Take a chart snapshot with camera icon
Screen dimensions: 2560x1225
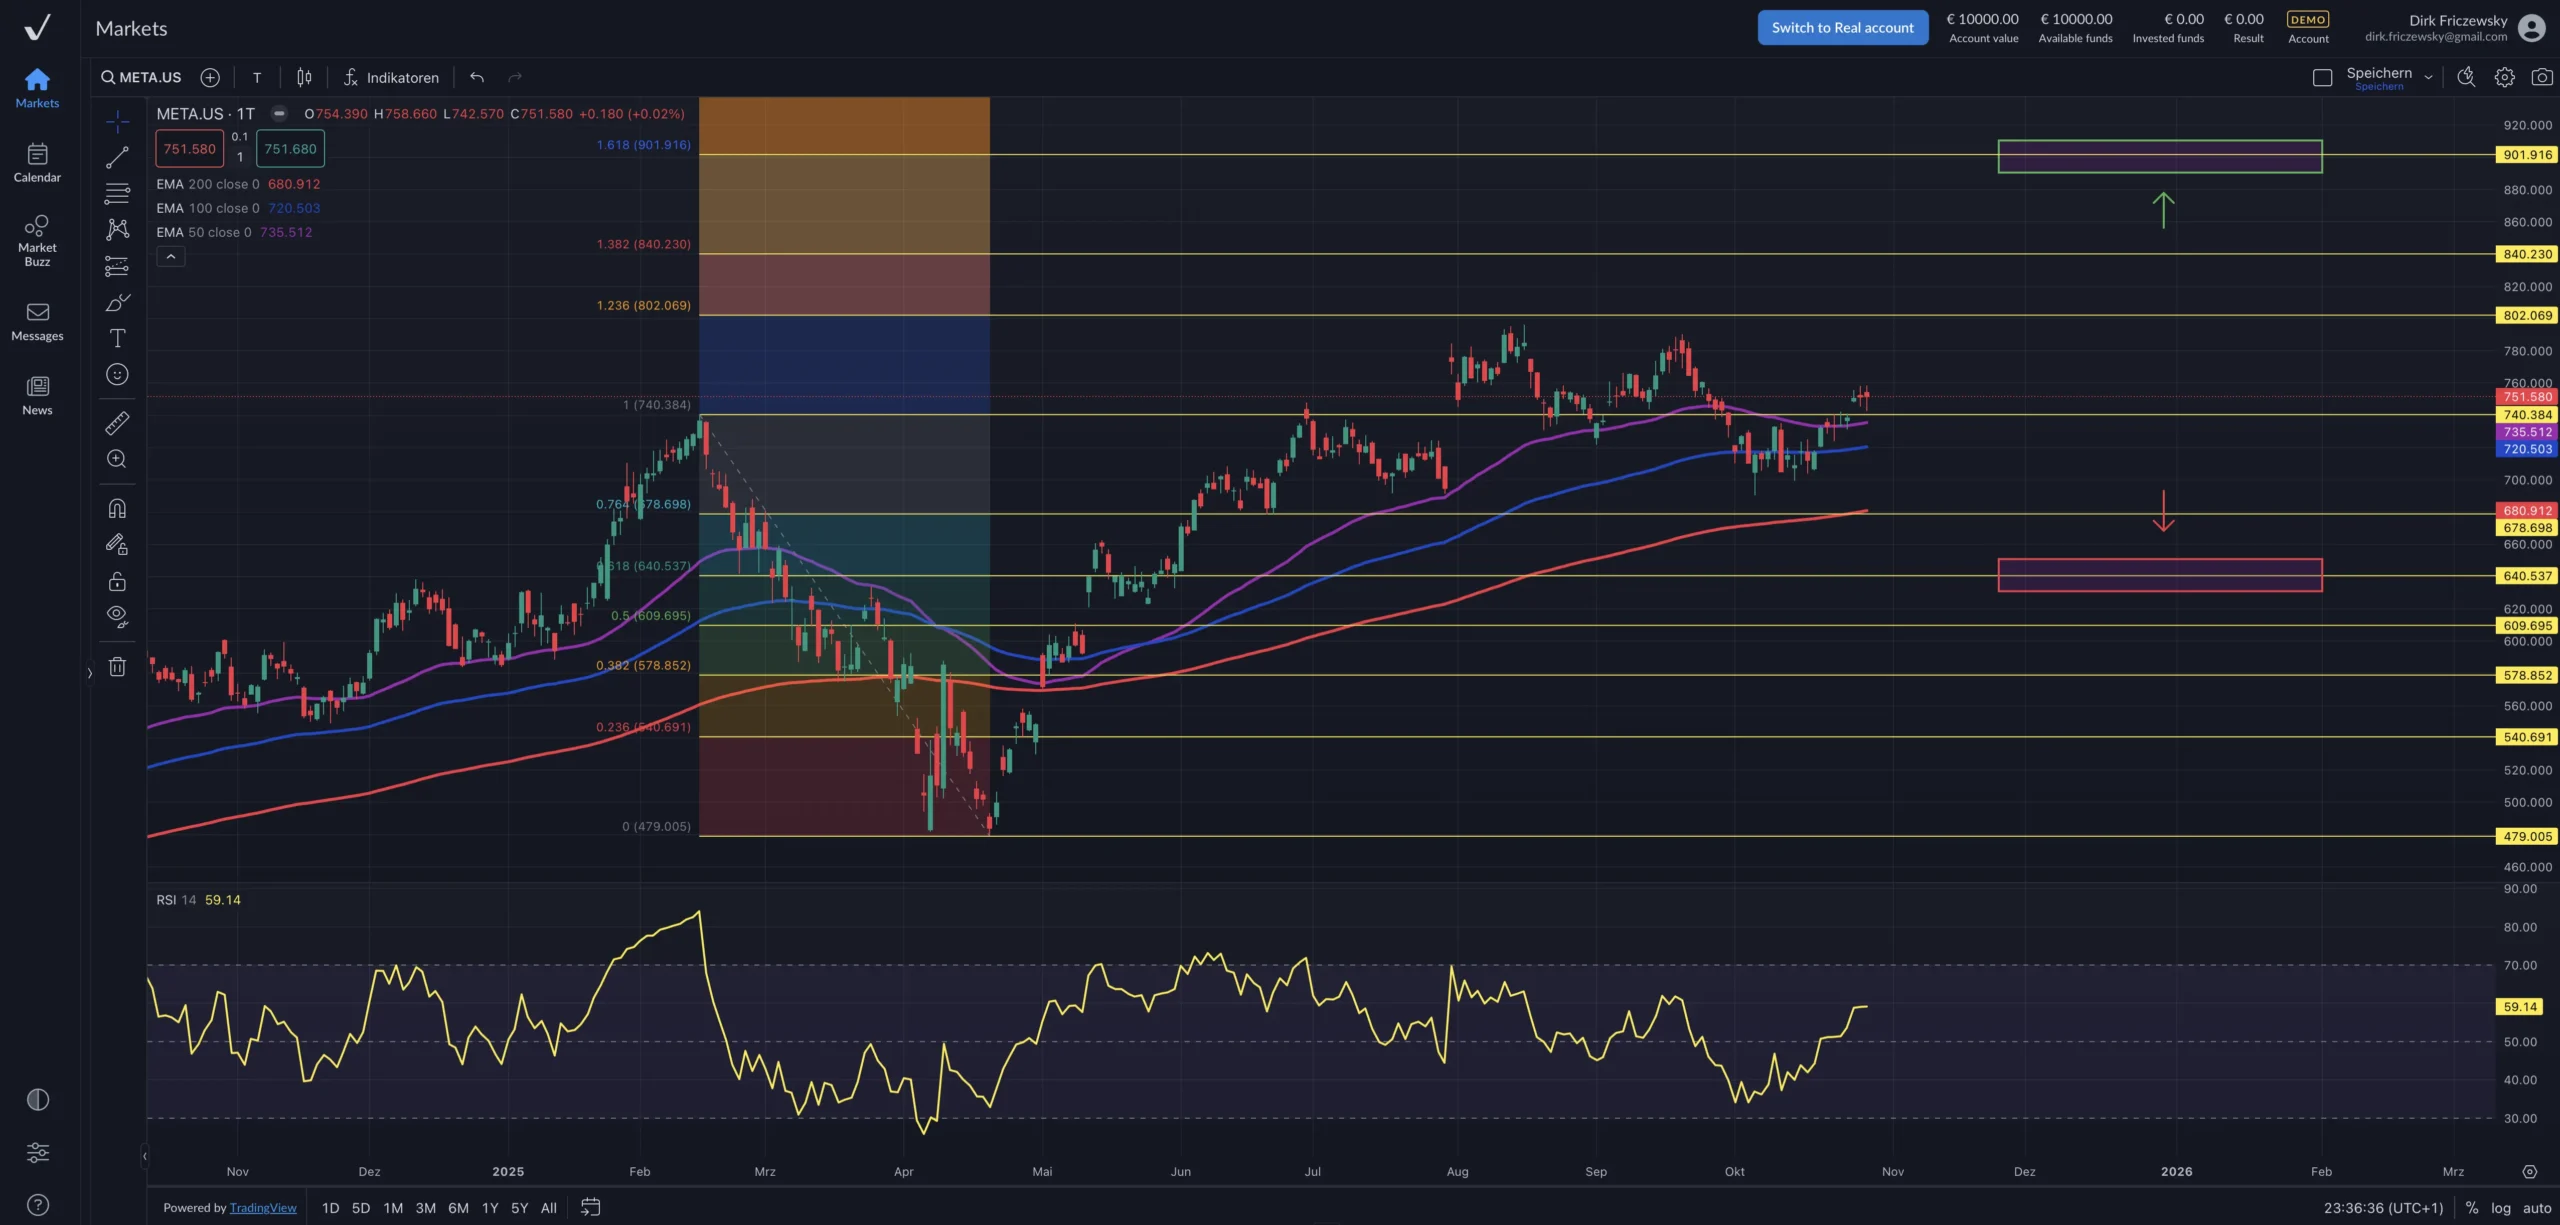(2541, 77)
